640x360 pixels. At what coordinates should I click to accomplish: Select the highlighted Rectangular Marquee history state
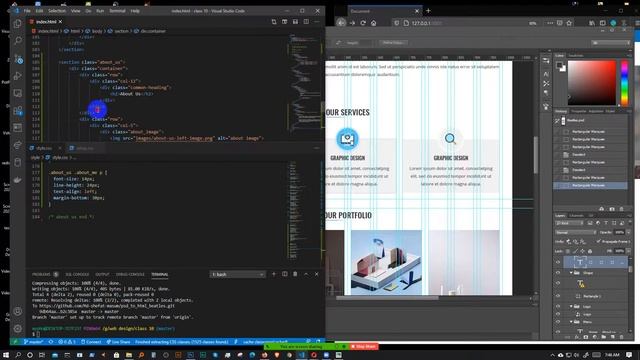(x=591, y=185)
